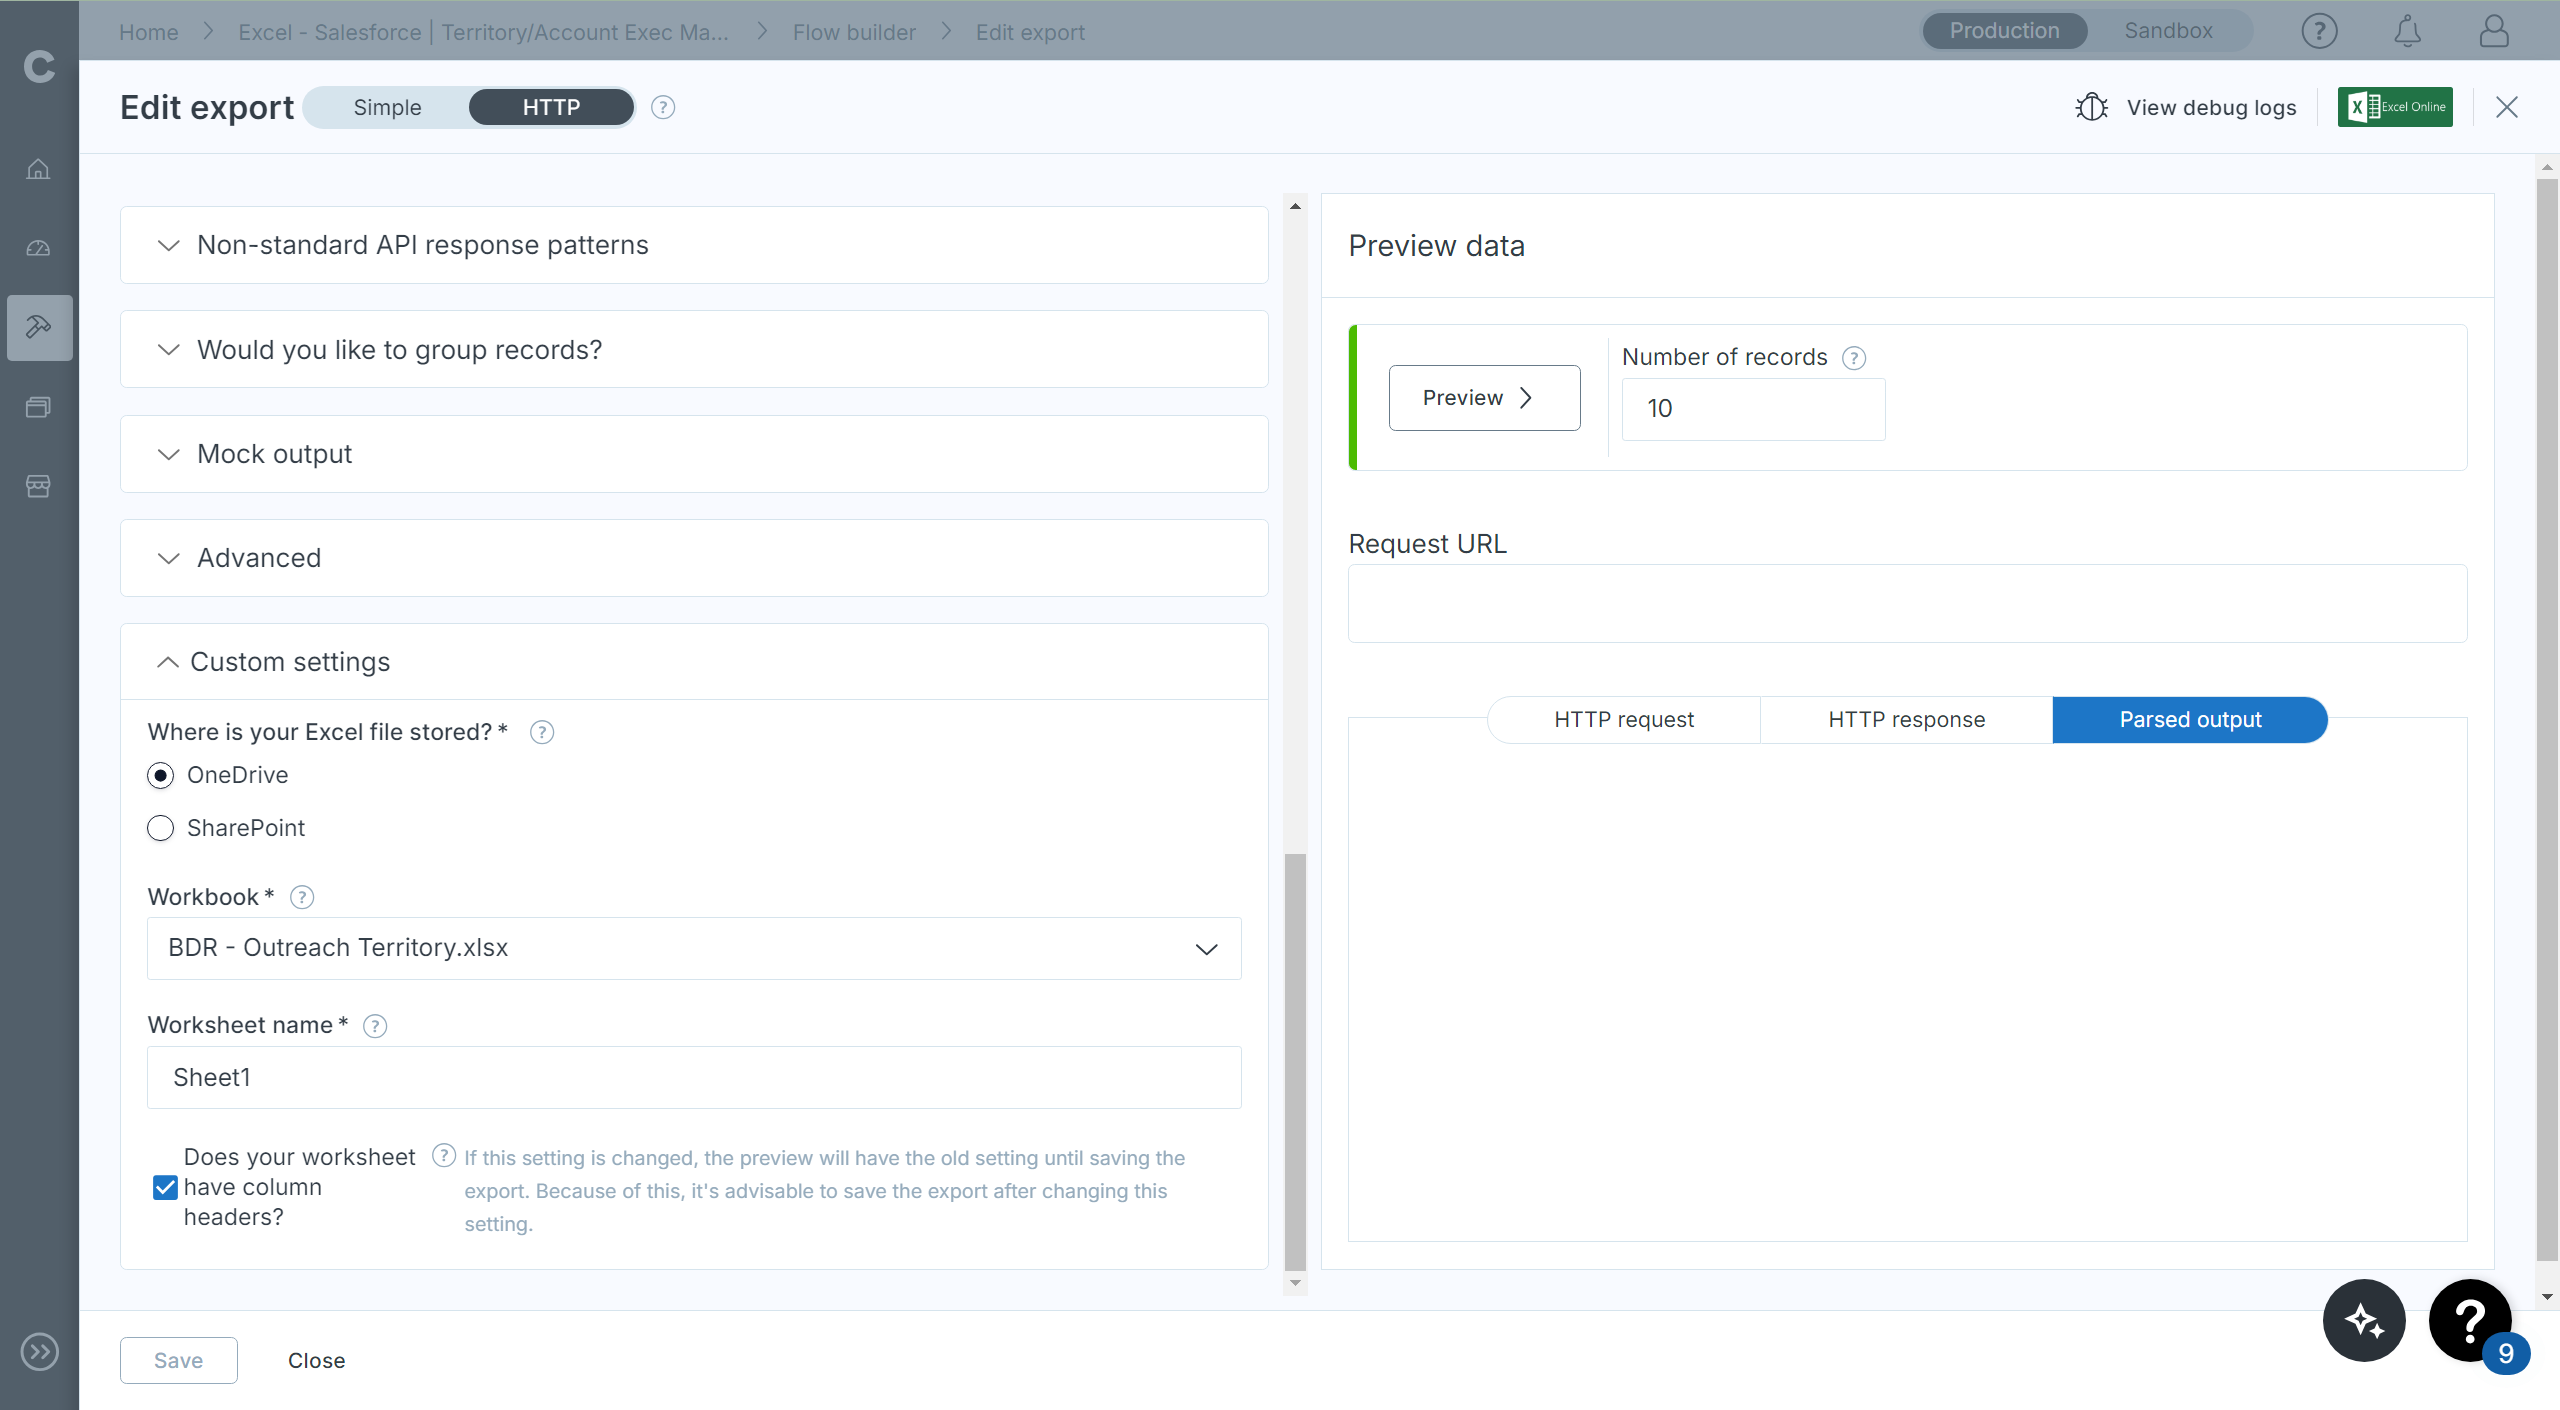Click the debug bug icon

(2091, 107)
